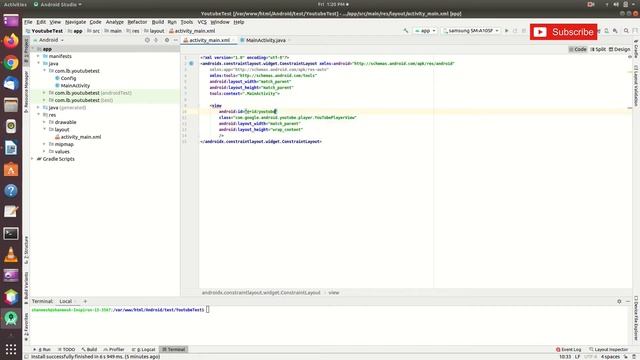Switch editor to Design view
The width and height of the screenshot is (640, 360).
click(620, 49)
